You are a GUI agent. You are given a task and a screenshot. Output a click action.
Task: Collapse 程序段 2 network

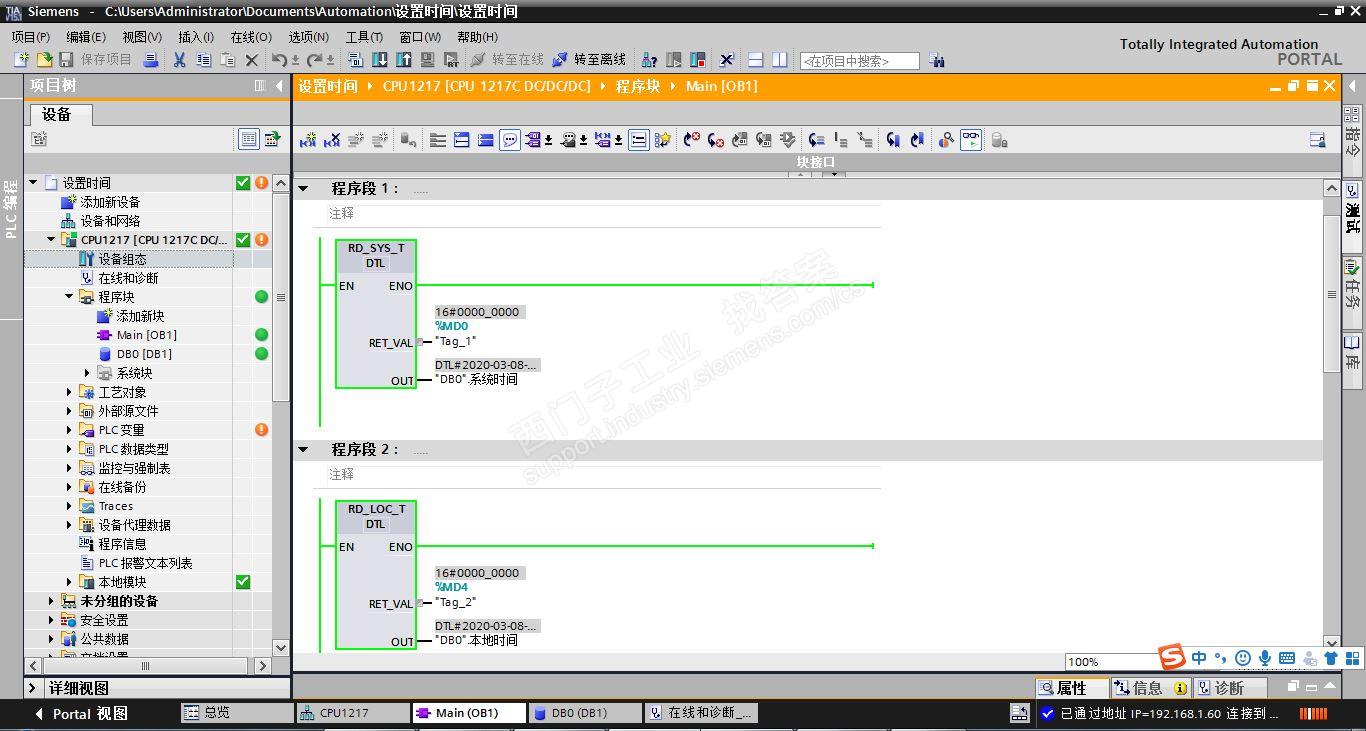303,449
